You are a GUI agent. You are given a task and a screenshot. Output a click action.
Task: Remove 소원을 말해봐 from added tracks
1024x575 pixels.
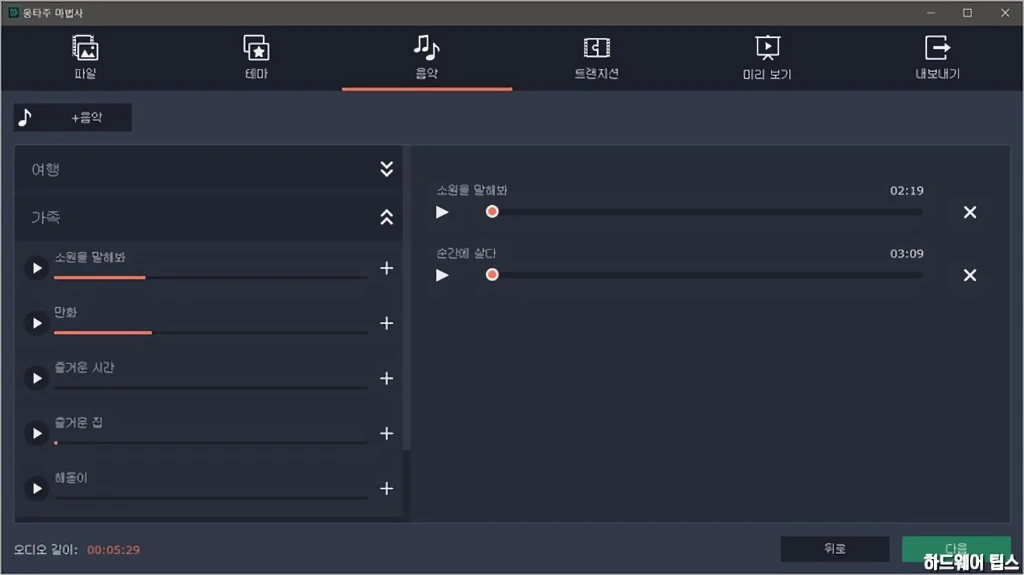point(970,212)
